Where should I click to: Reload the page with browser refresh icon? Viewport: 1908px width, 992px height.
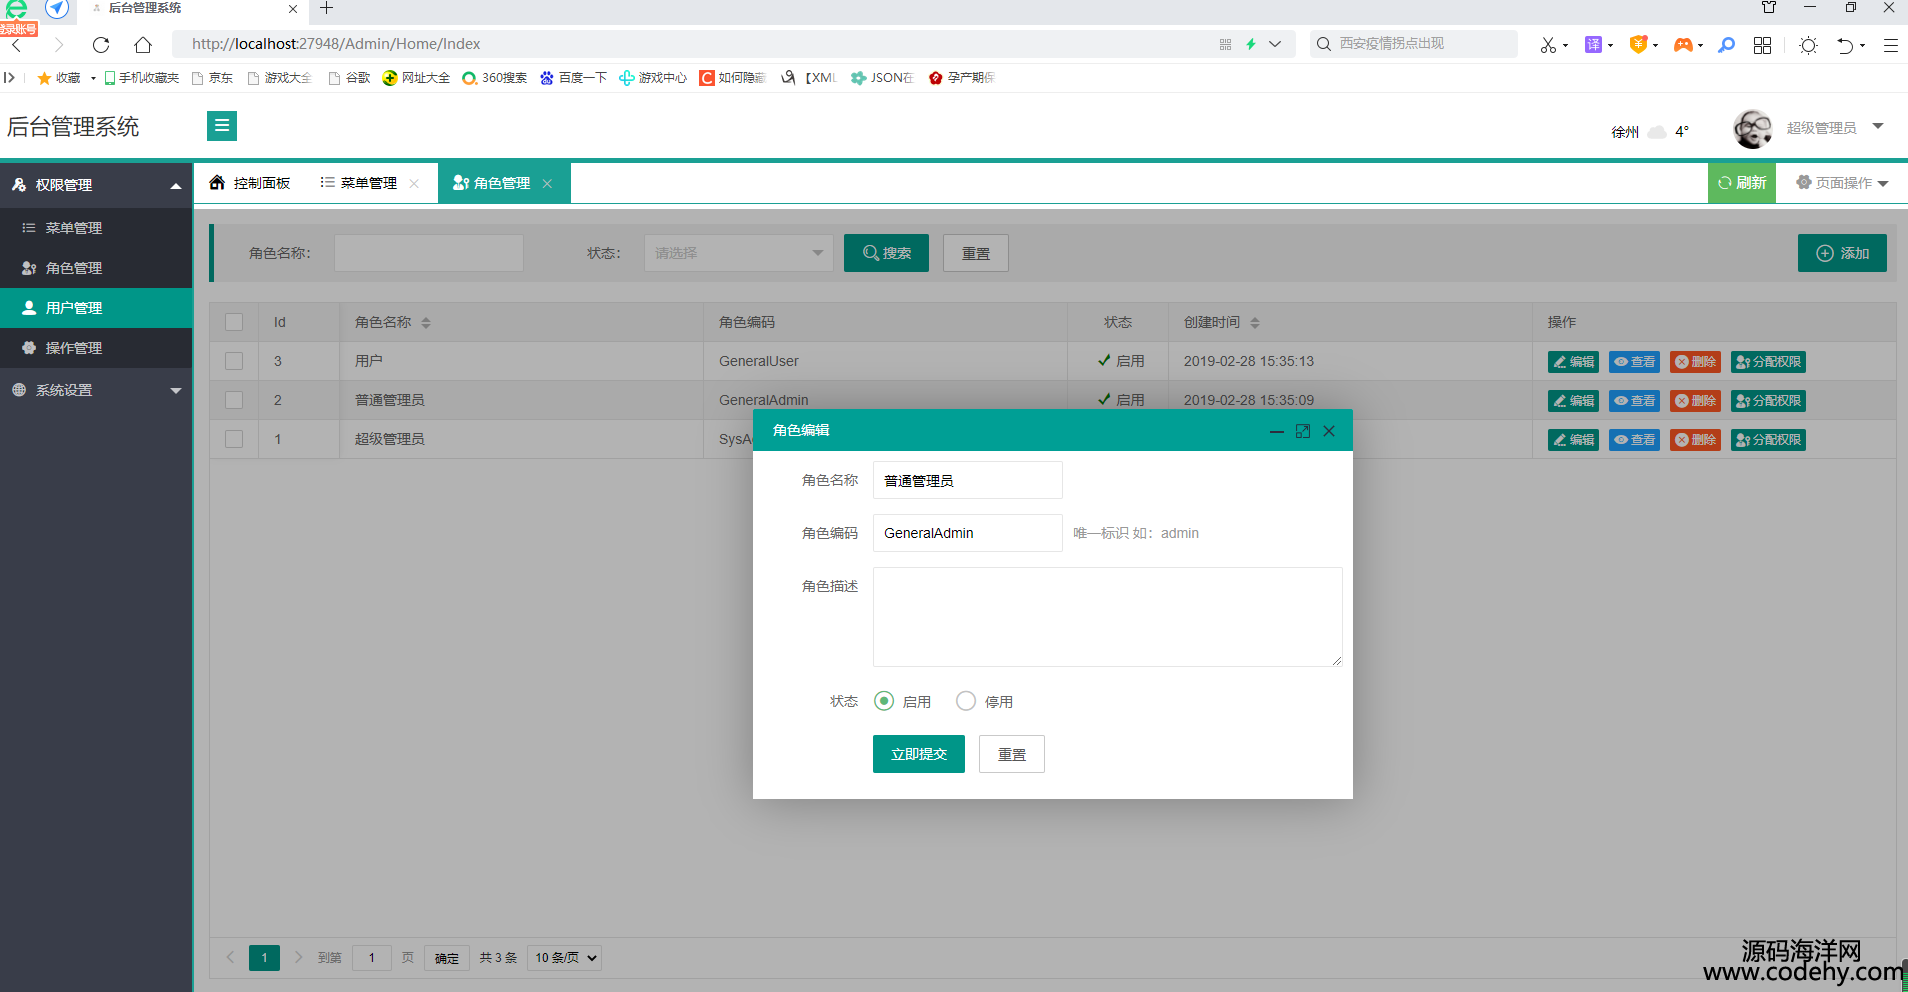tap(101, 44)
